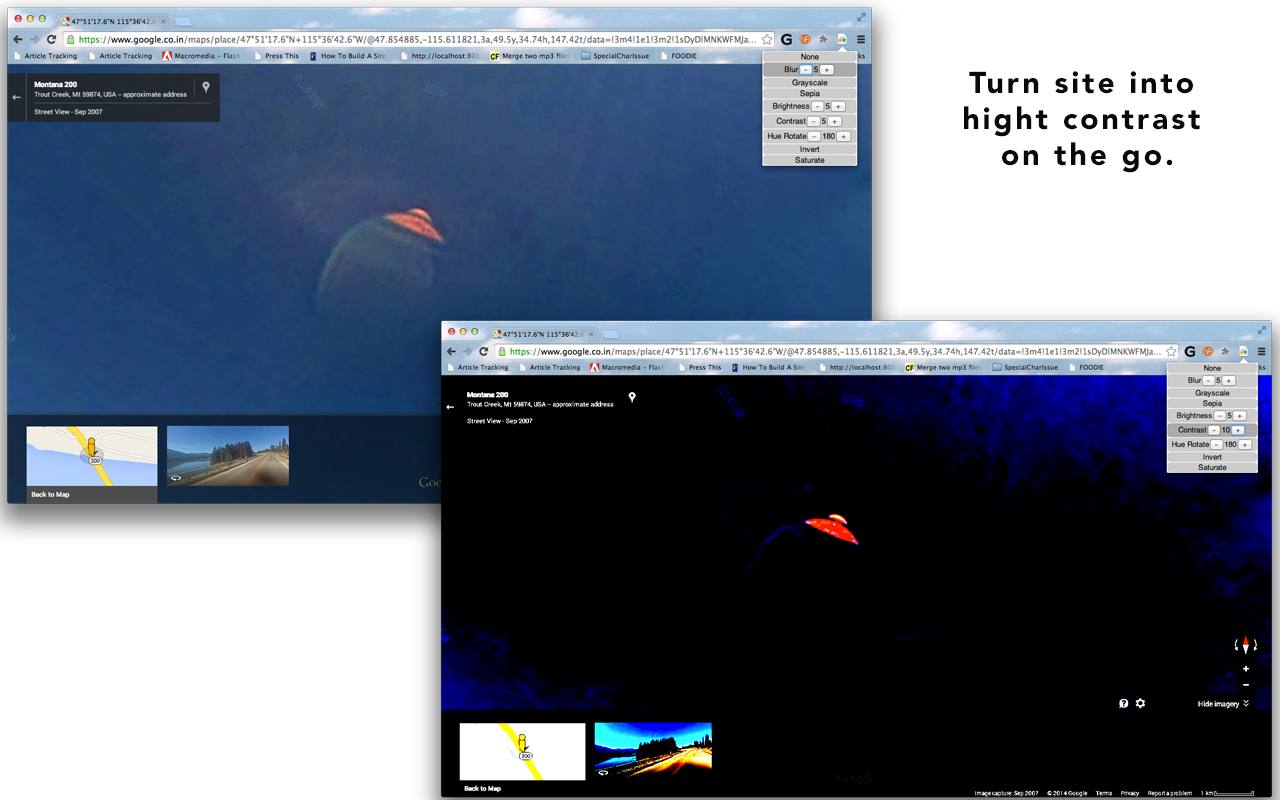Viewport: 1280px width, 800px height.
Task: Open the Terms link at the bottom
Action: click(x=1104, y=793)
